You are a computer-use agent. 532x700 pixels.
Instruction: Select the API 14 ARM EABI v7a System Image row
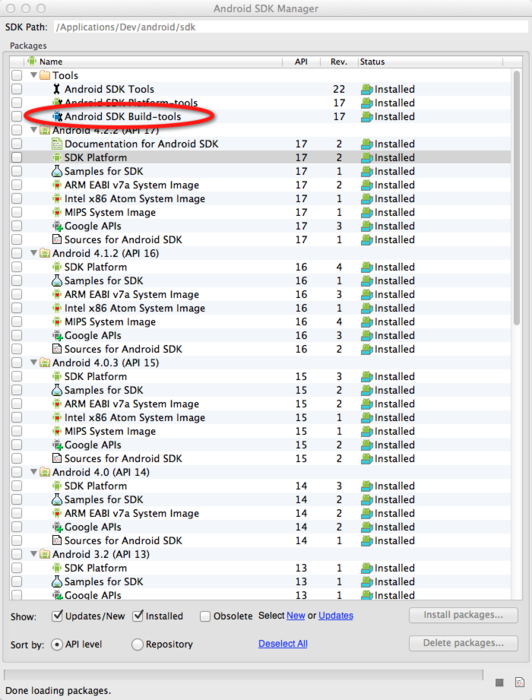point(261,513)
